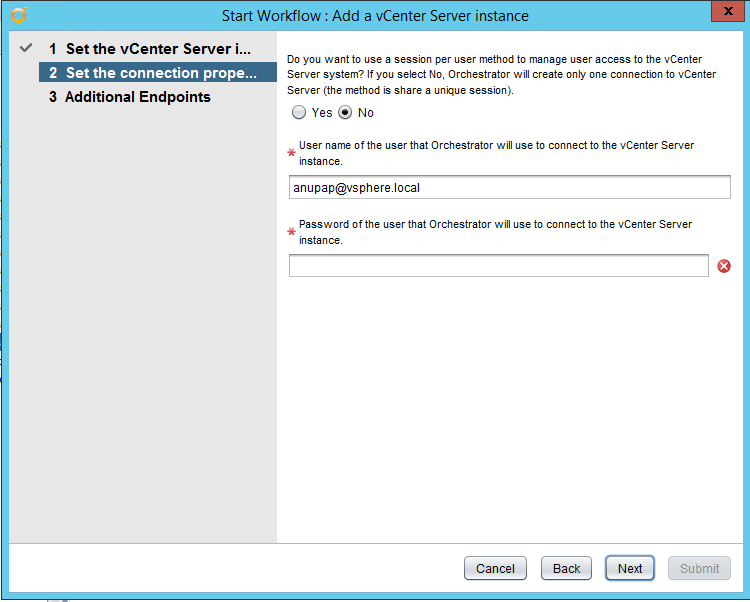Click the greyed-out Submit button
The image size is (750, 602).
(699, 568)
